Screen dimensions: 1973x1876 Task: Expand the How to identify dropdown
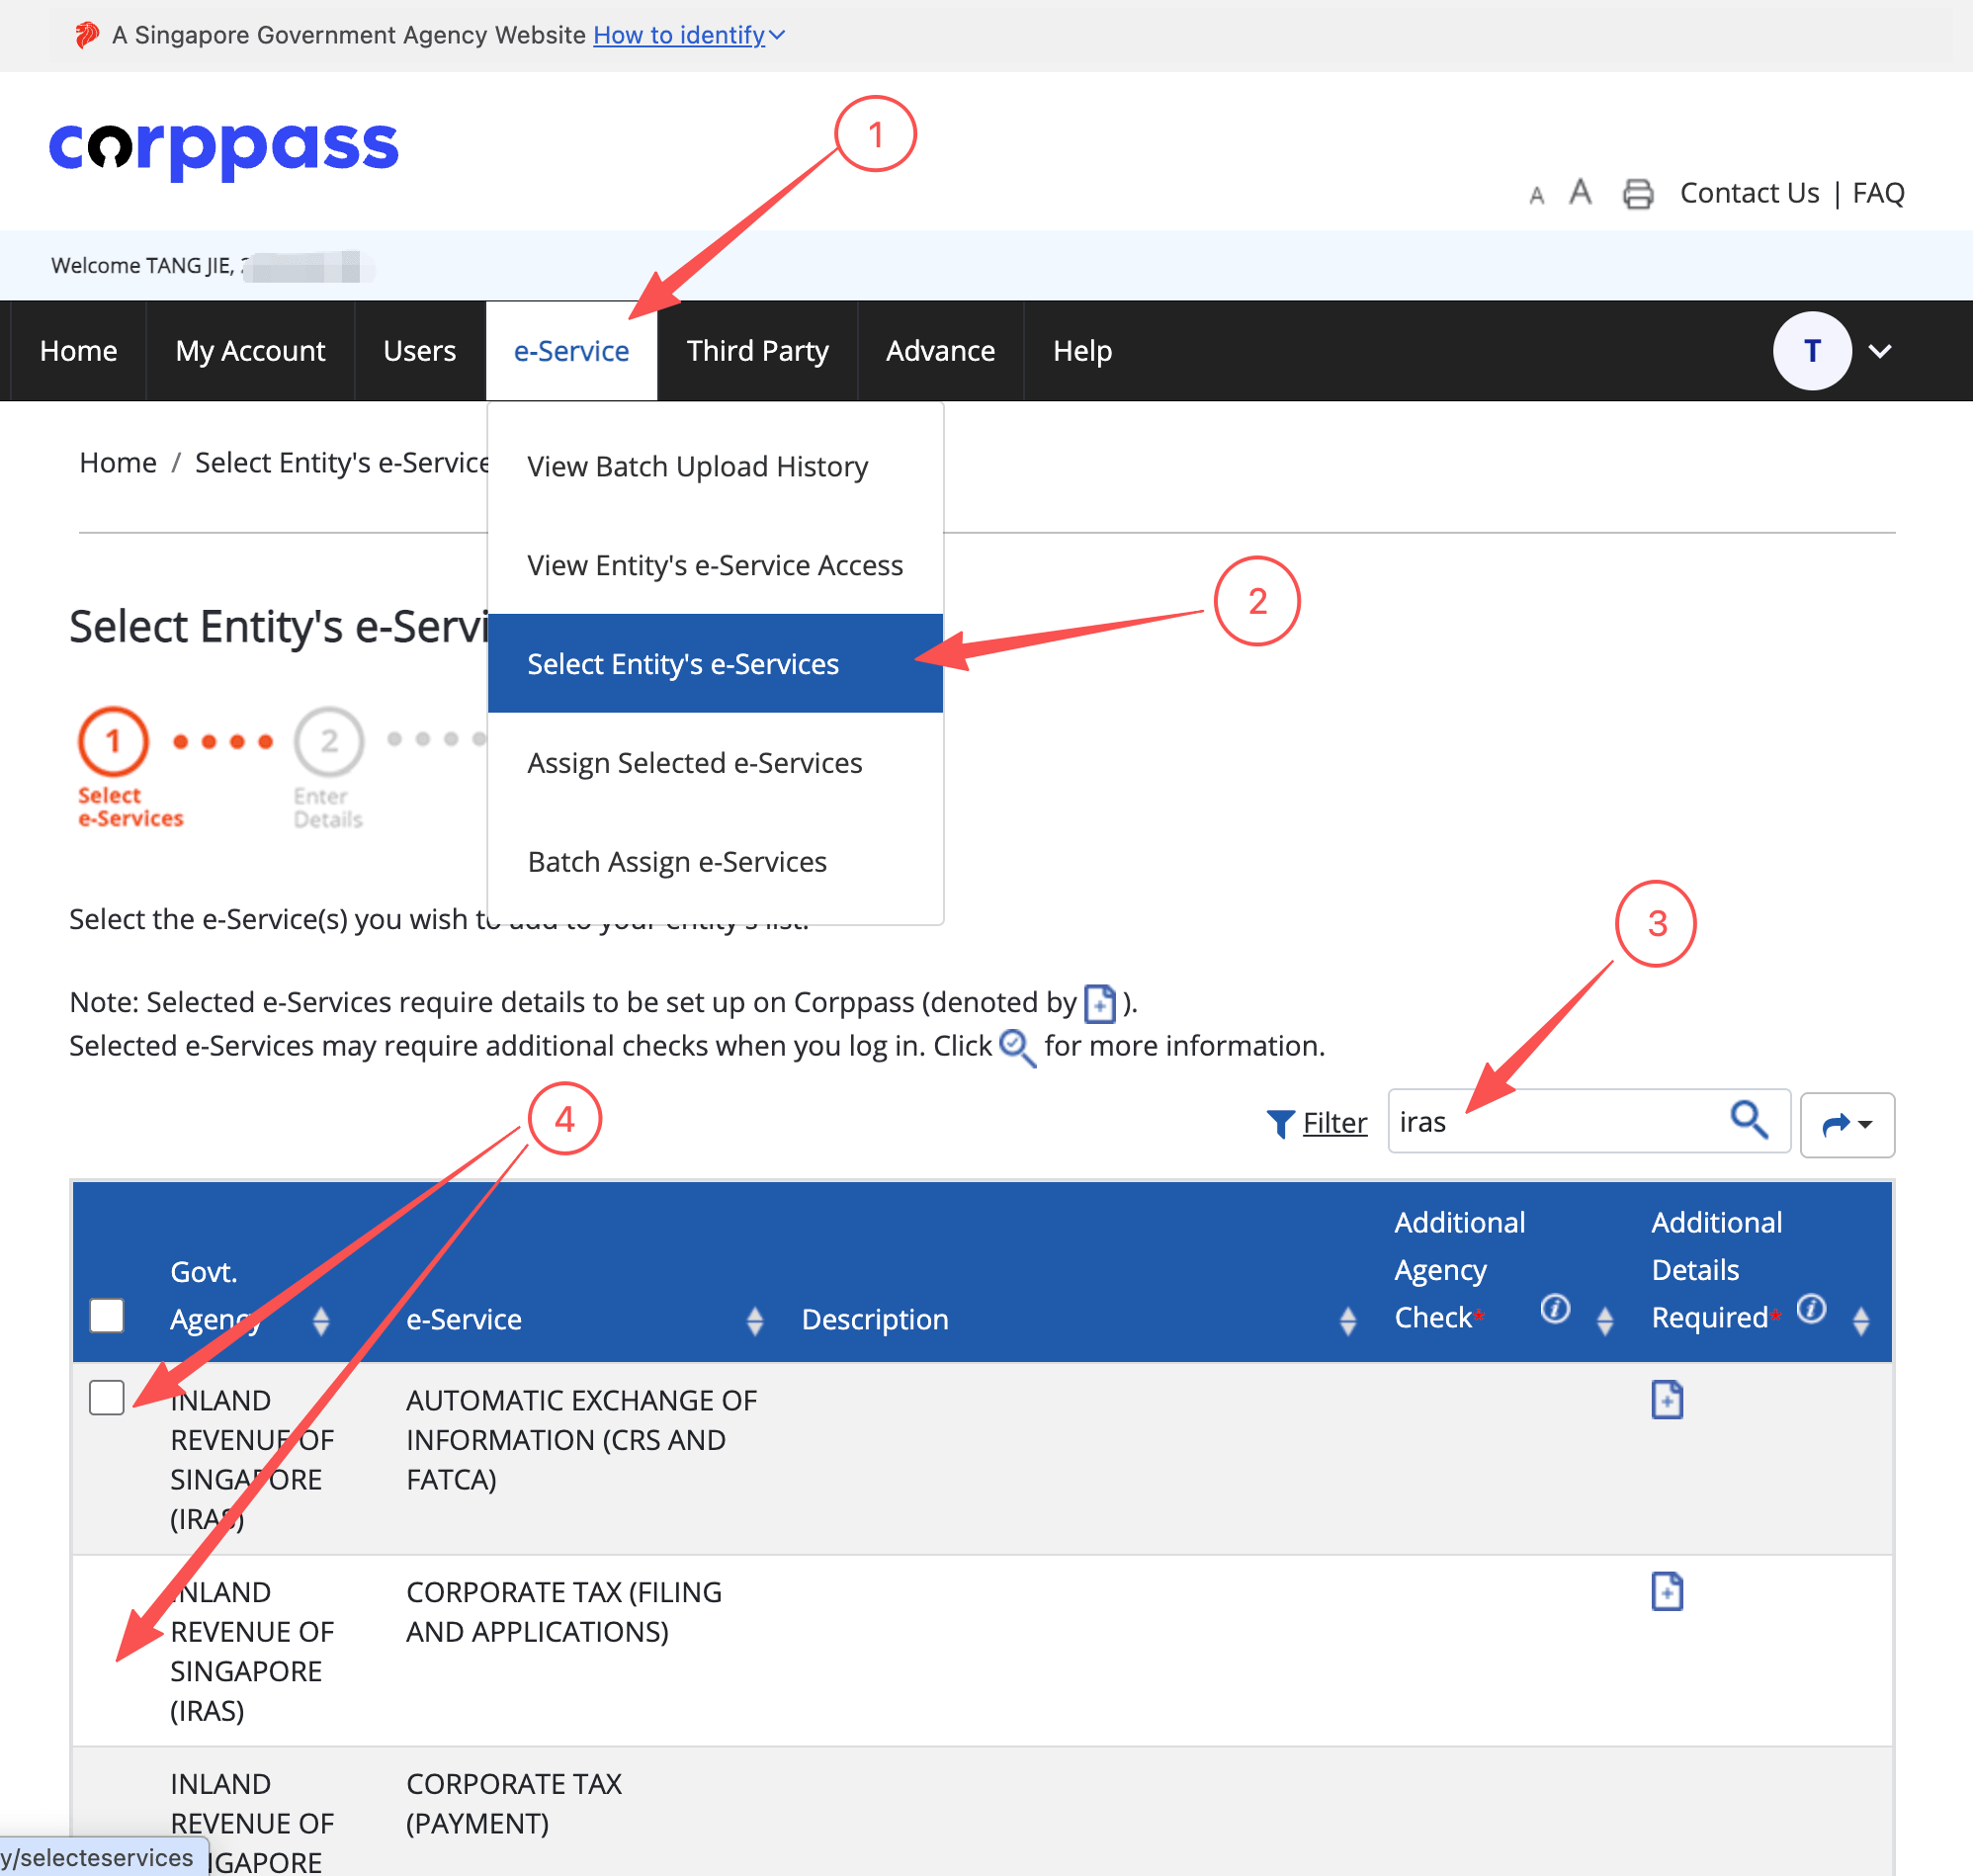(x=688, y=35)
